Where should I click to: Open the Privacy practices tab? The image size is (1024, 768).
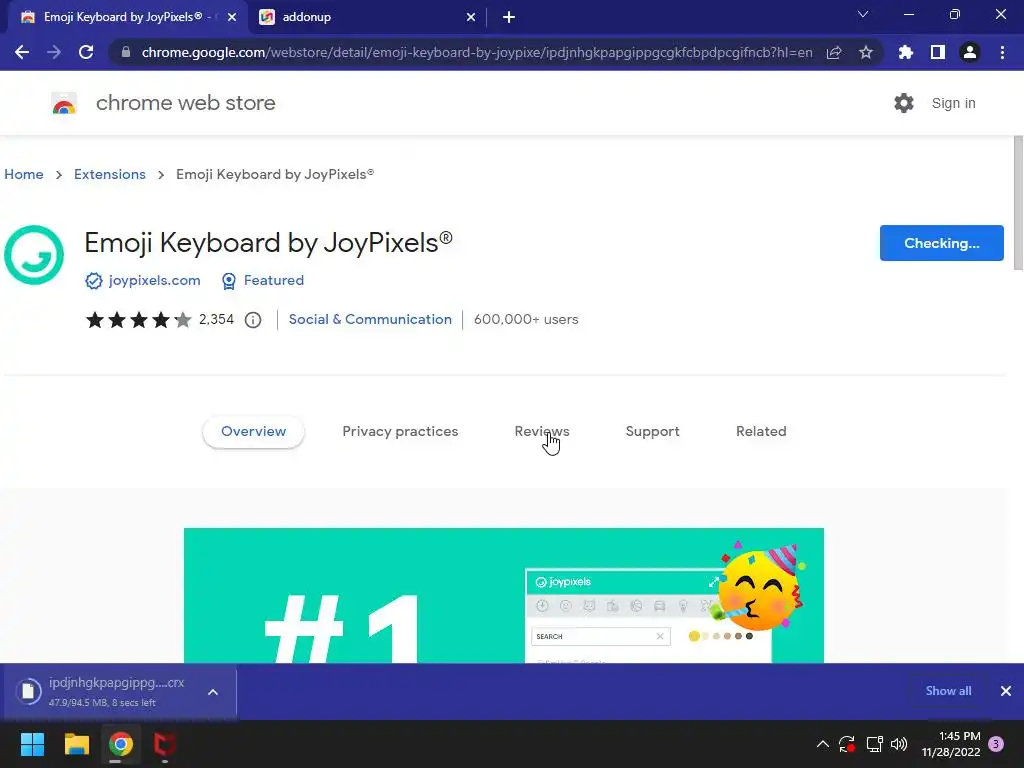400,432
